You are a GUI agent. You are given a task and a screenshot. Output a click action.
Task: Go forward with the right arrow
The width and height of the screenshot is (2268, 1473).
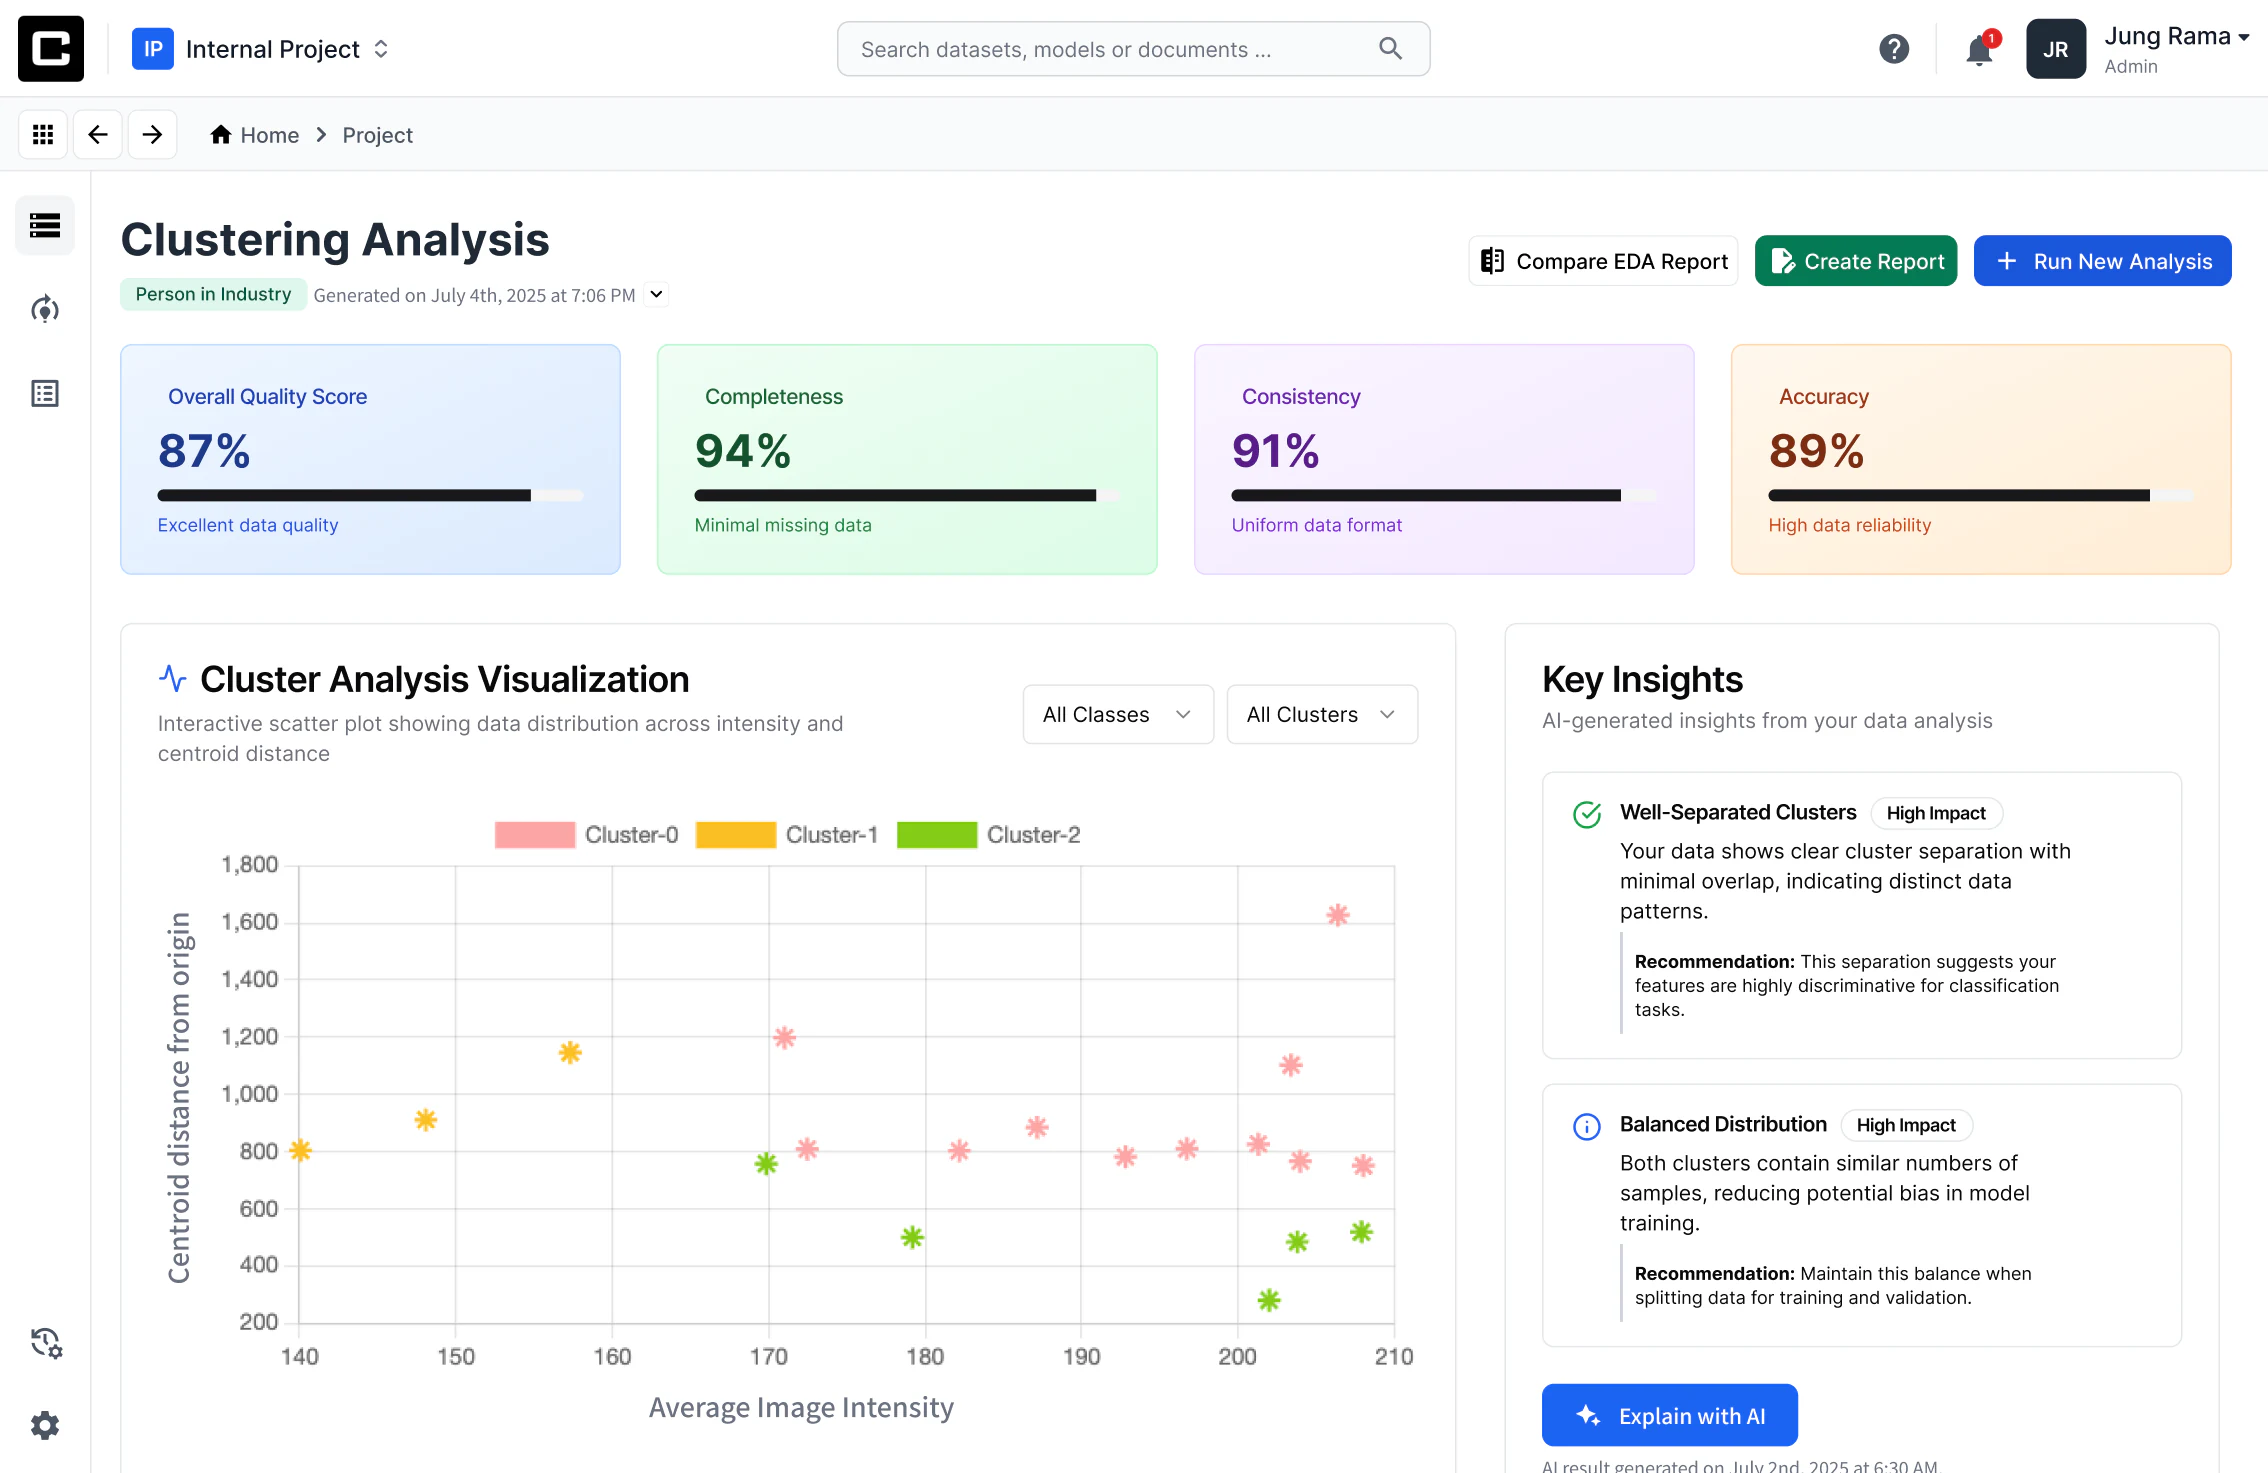pyautogui.click(x=152, y=134)
